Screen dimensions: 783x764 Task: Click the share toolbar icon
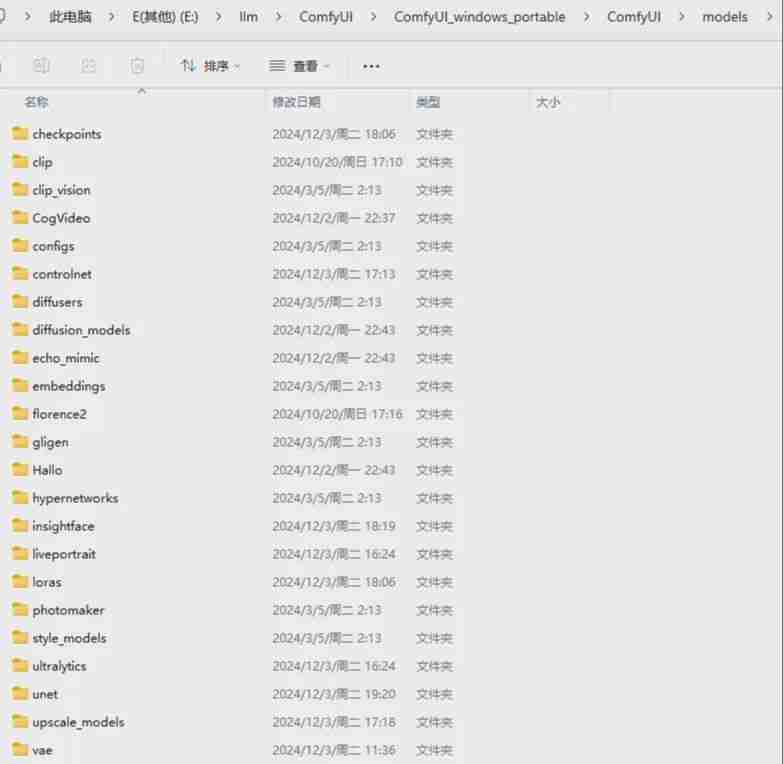click(88, 65)
